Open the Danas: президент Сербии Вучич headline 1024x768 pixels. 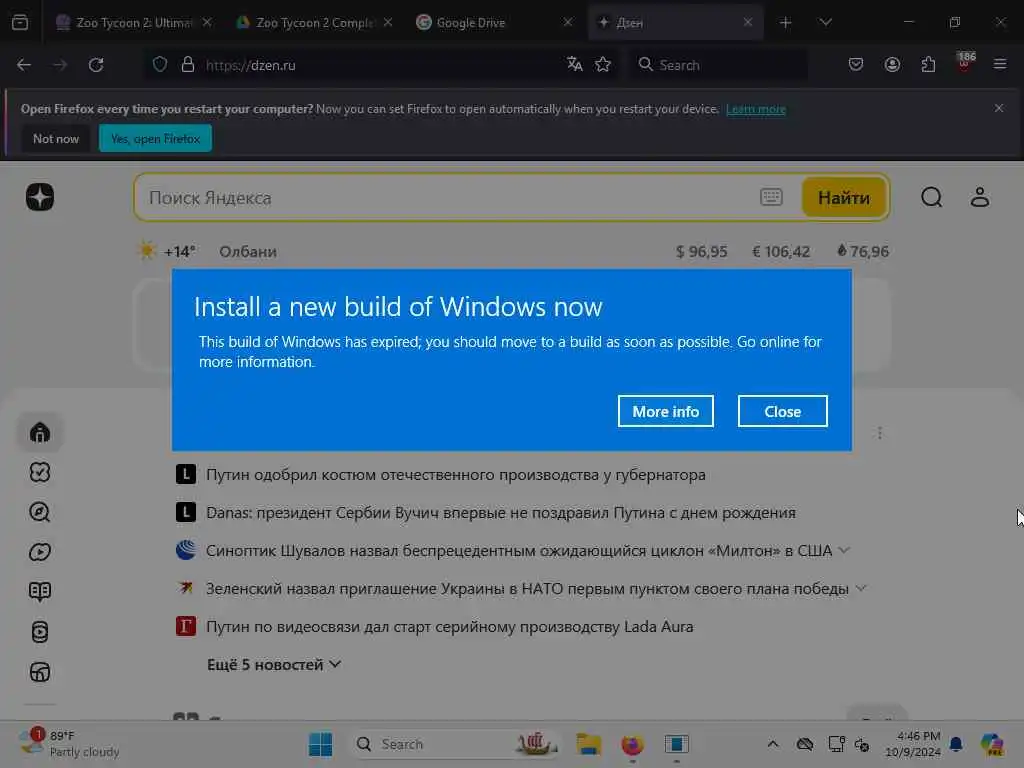coord(500,513)
